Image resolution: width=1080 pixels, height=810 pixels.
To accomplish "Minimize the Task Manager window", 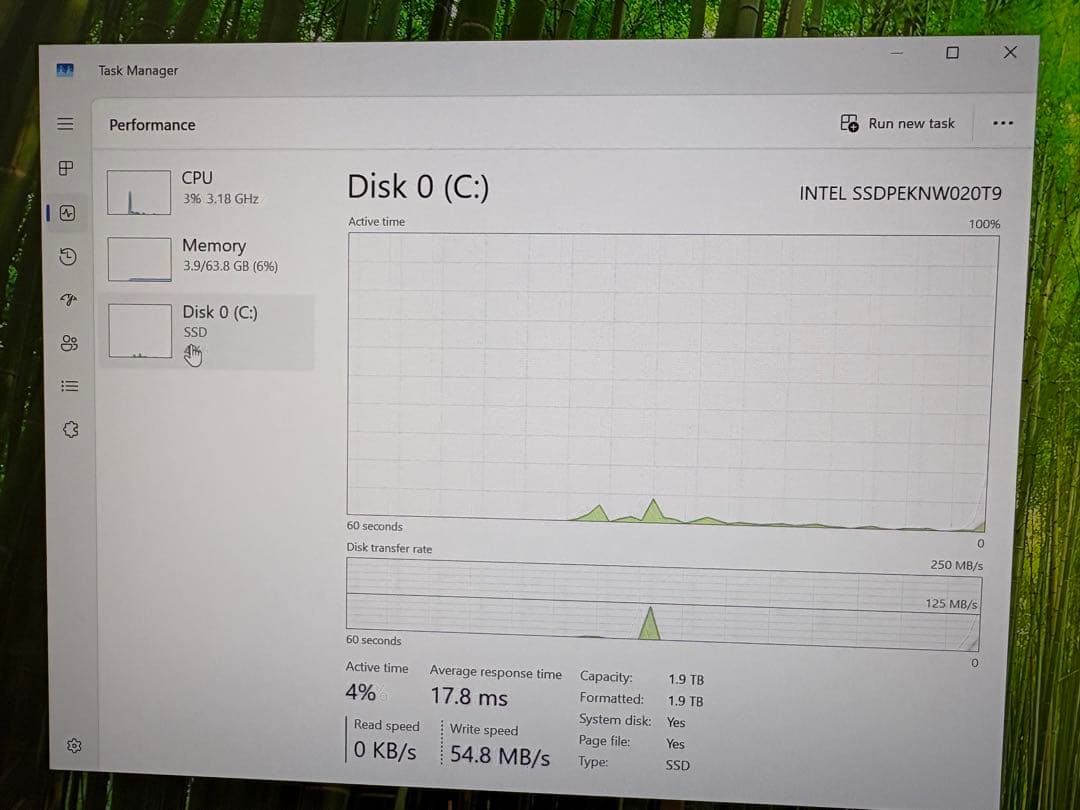I will (x=896, y=53).
